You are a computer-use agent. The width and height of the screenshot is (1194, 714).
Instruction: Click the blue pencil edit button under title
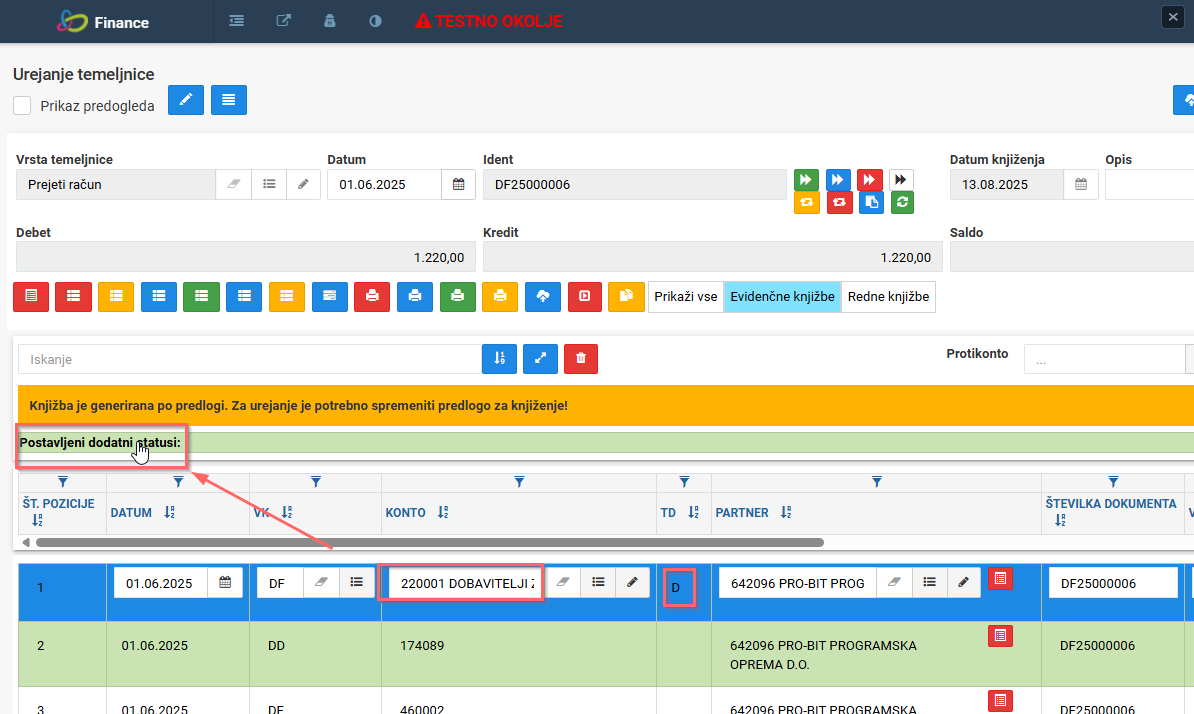(x=186, y=100)
